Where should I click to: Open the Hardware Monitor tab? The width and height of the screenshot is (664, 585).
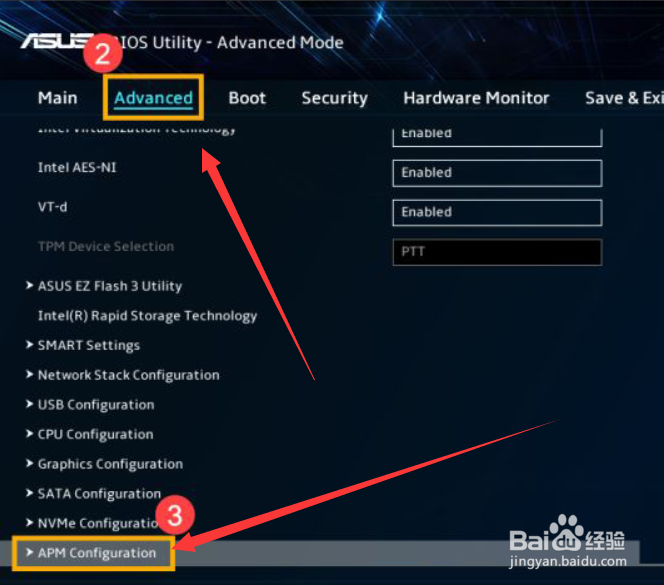tap(476, 98)
